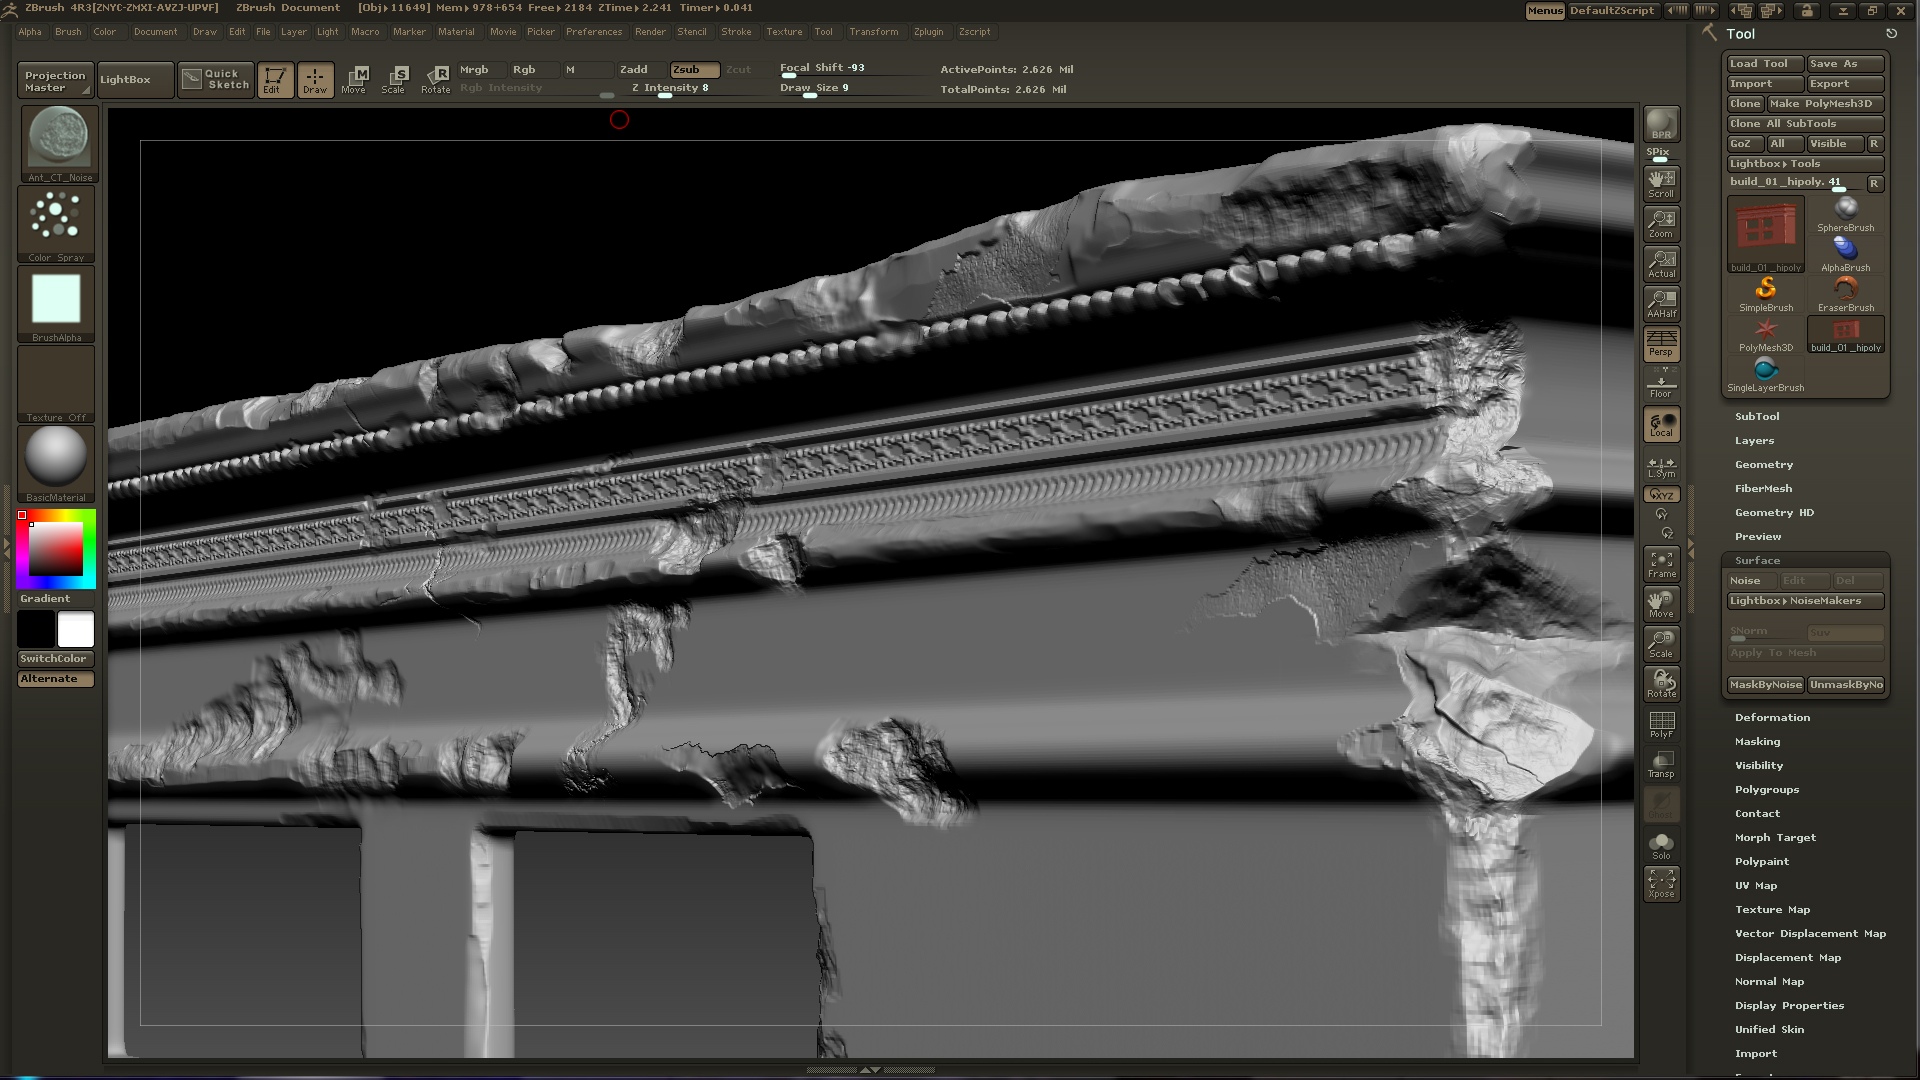Open the Stroke menu
The width and height of the screenshot is (1920, 1080).
click(736, 32)
